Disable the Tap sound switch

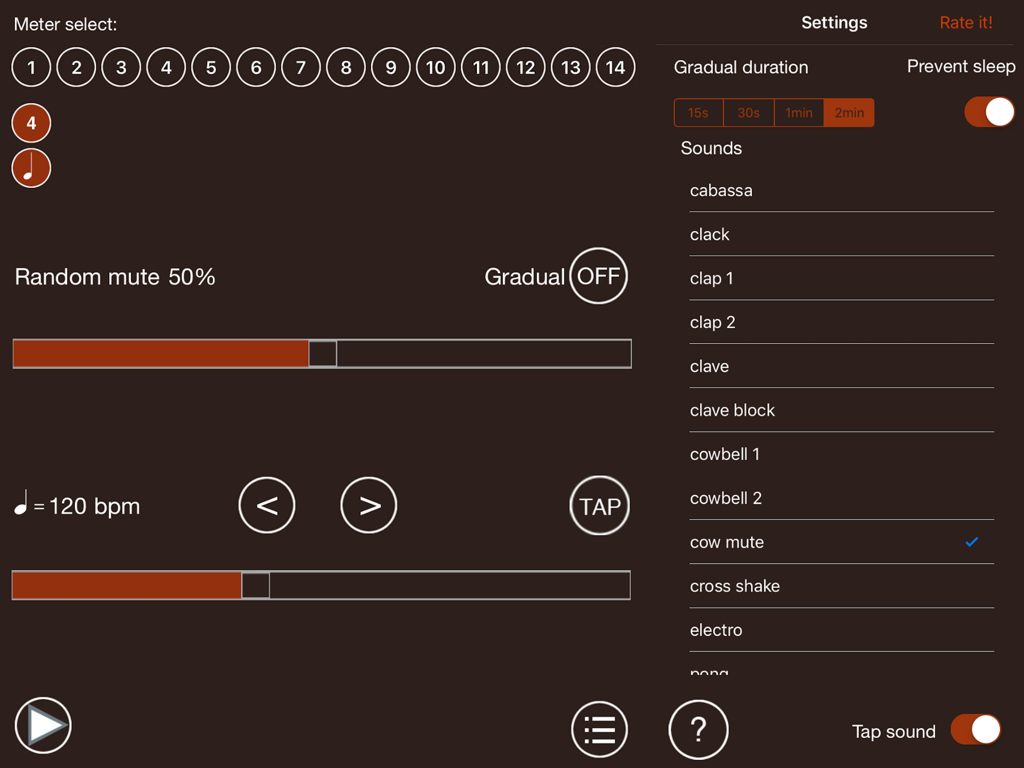click(x=975, y=730)
